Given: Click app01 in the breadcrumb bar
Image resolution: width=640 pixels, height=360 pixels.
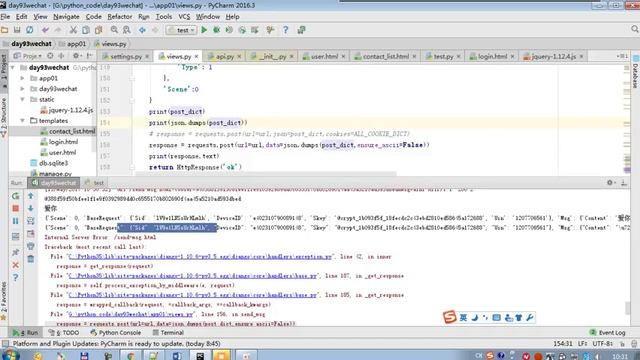Looking at the screenshot, I should pos(72,44).
